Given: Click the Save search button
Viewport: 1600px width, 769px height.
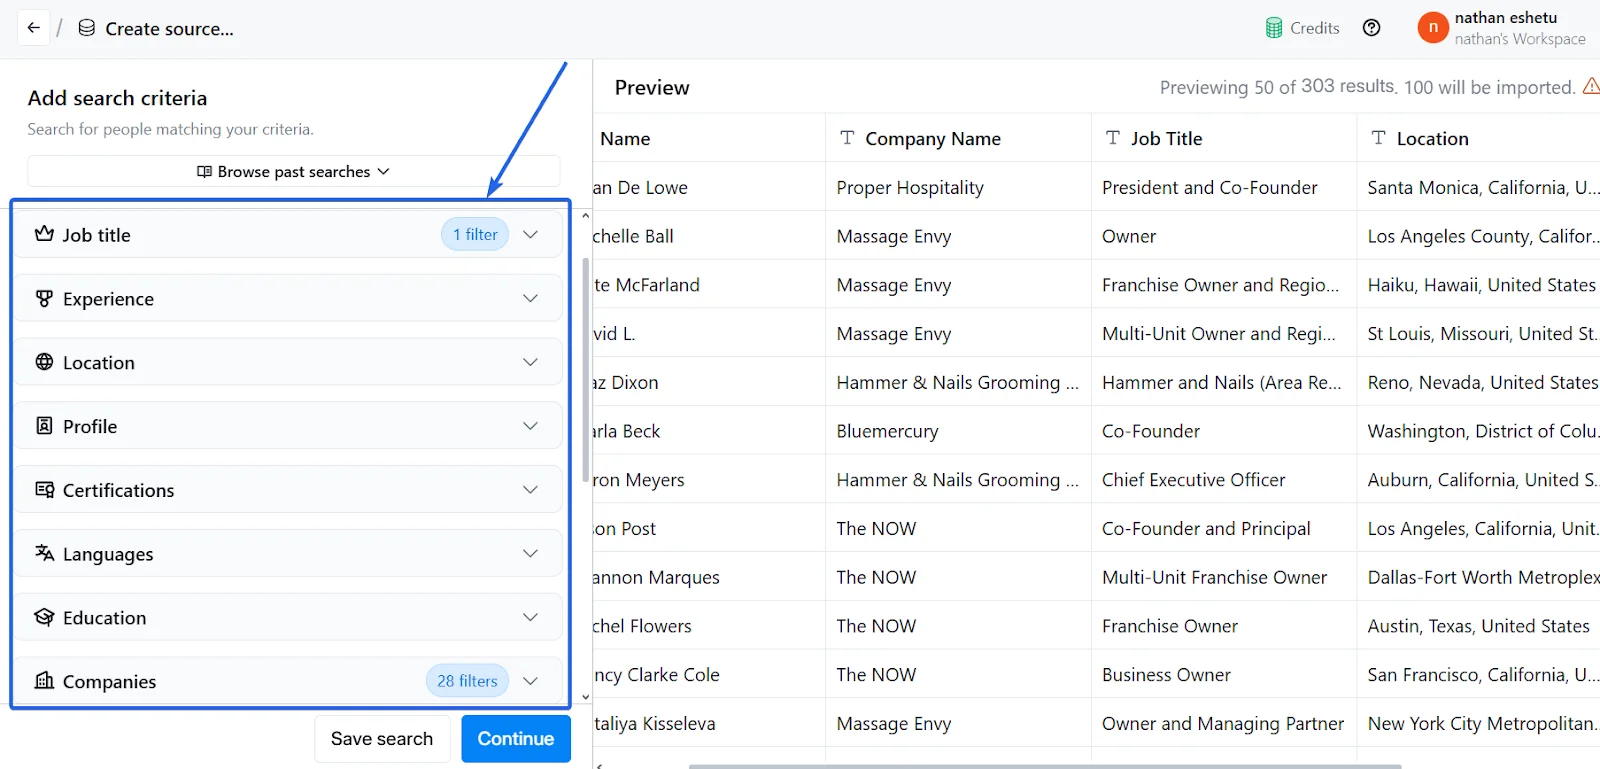Looking at the screenshot, I should pyautogui.click(x=382, y=738).
